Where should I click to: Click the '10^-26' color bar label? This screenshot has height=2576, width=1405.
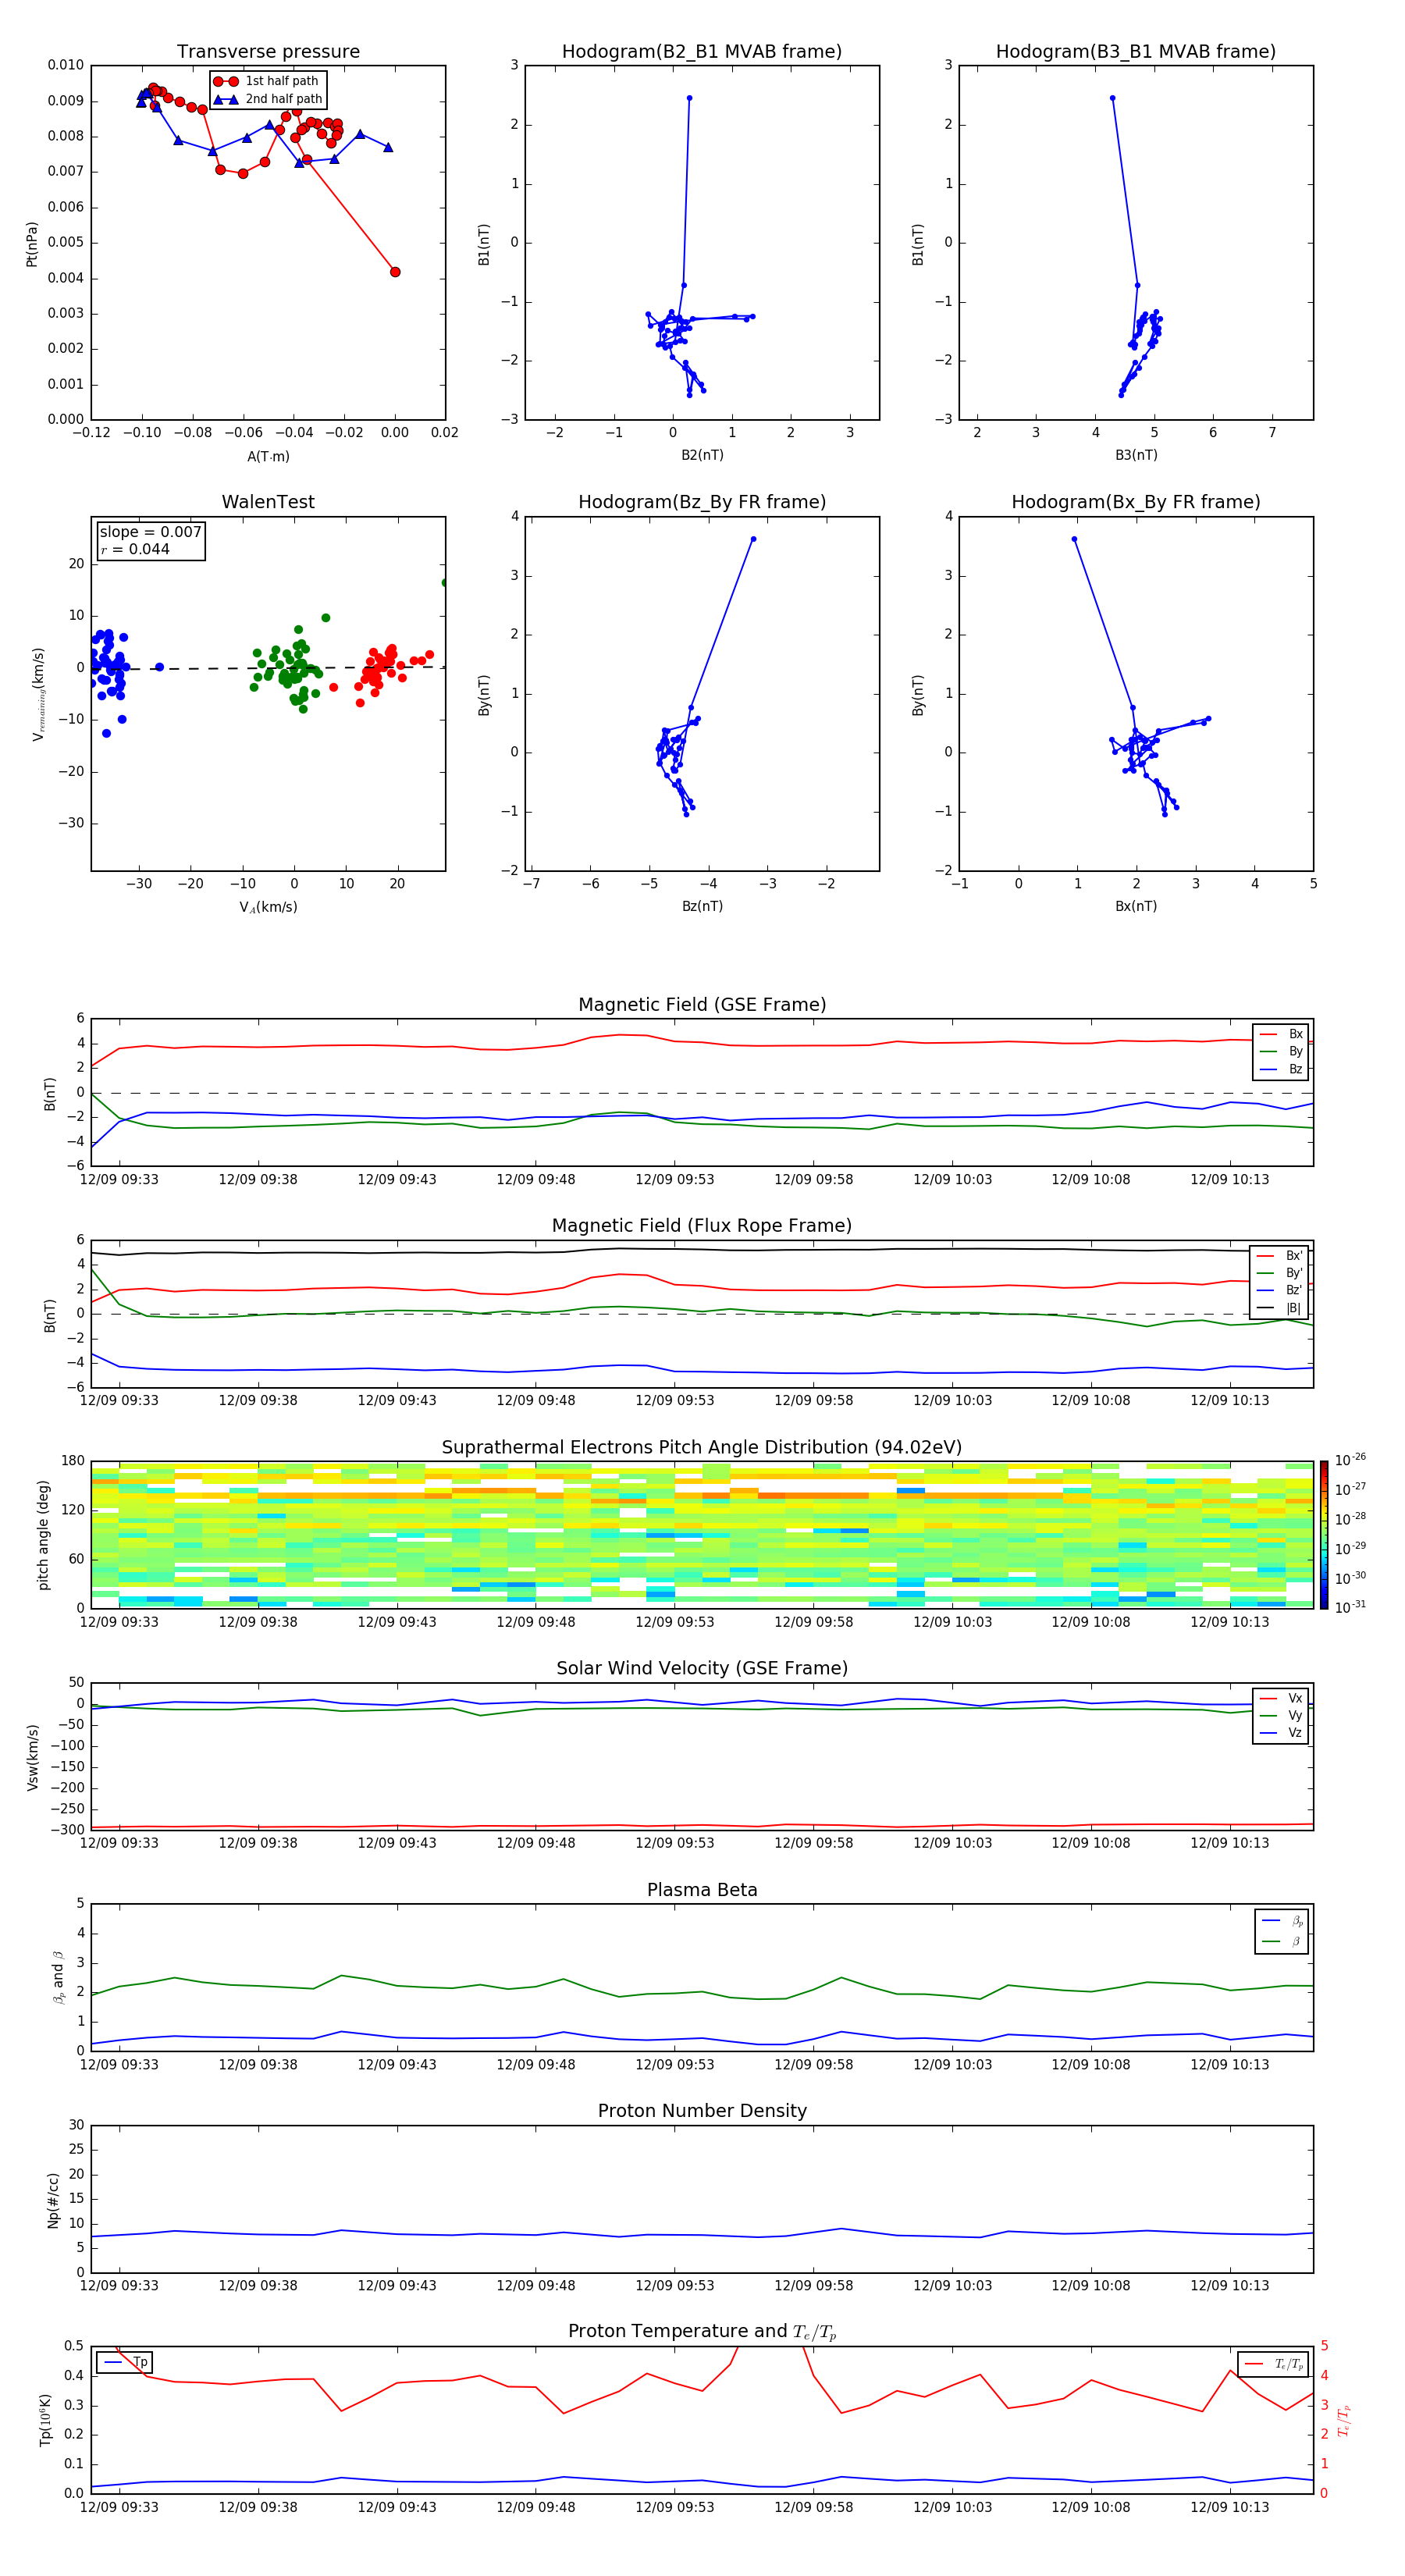[1350, 1460]
